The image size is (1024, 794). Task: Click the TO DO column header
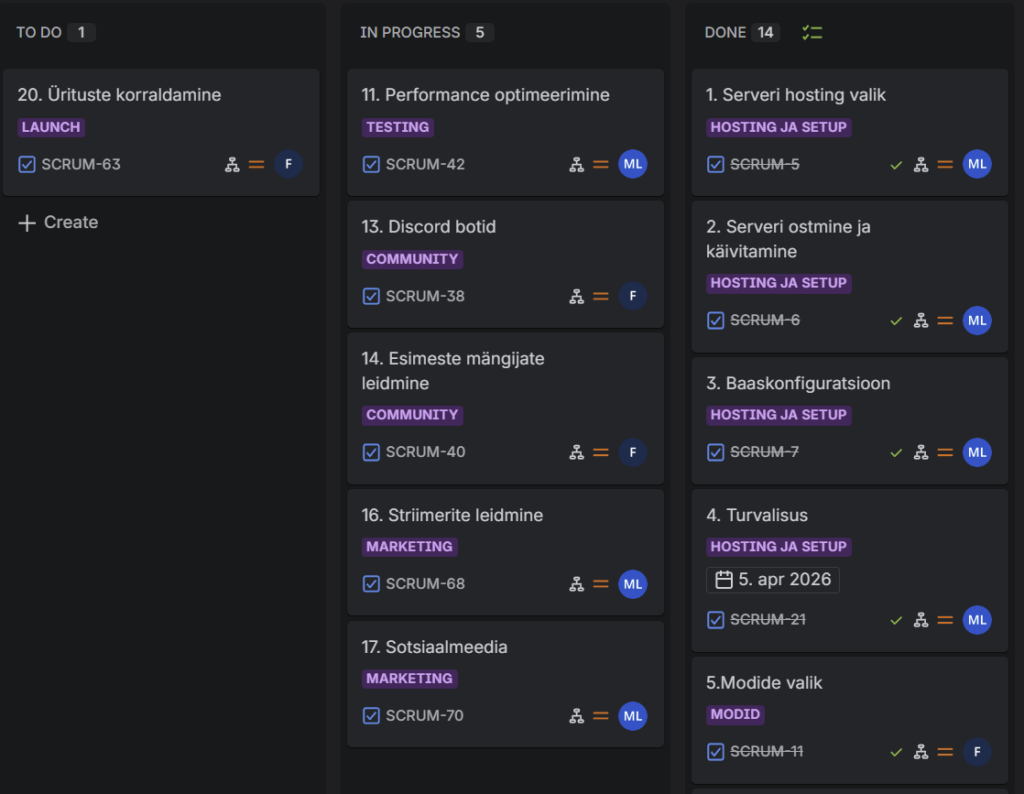click(x=39, y=33)
